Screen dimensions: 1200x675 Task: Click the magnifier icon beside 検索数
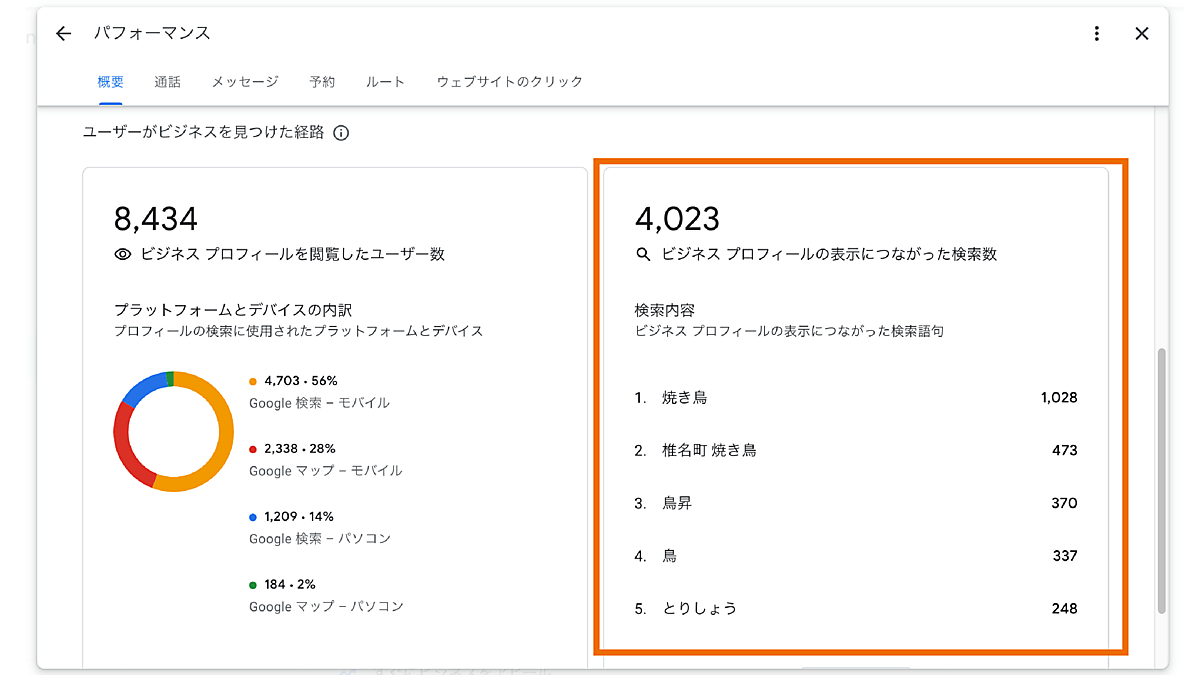pos(644,255)
